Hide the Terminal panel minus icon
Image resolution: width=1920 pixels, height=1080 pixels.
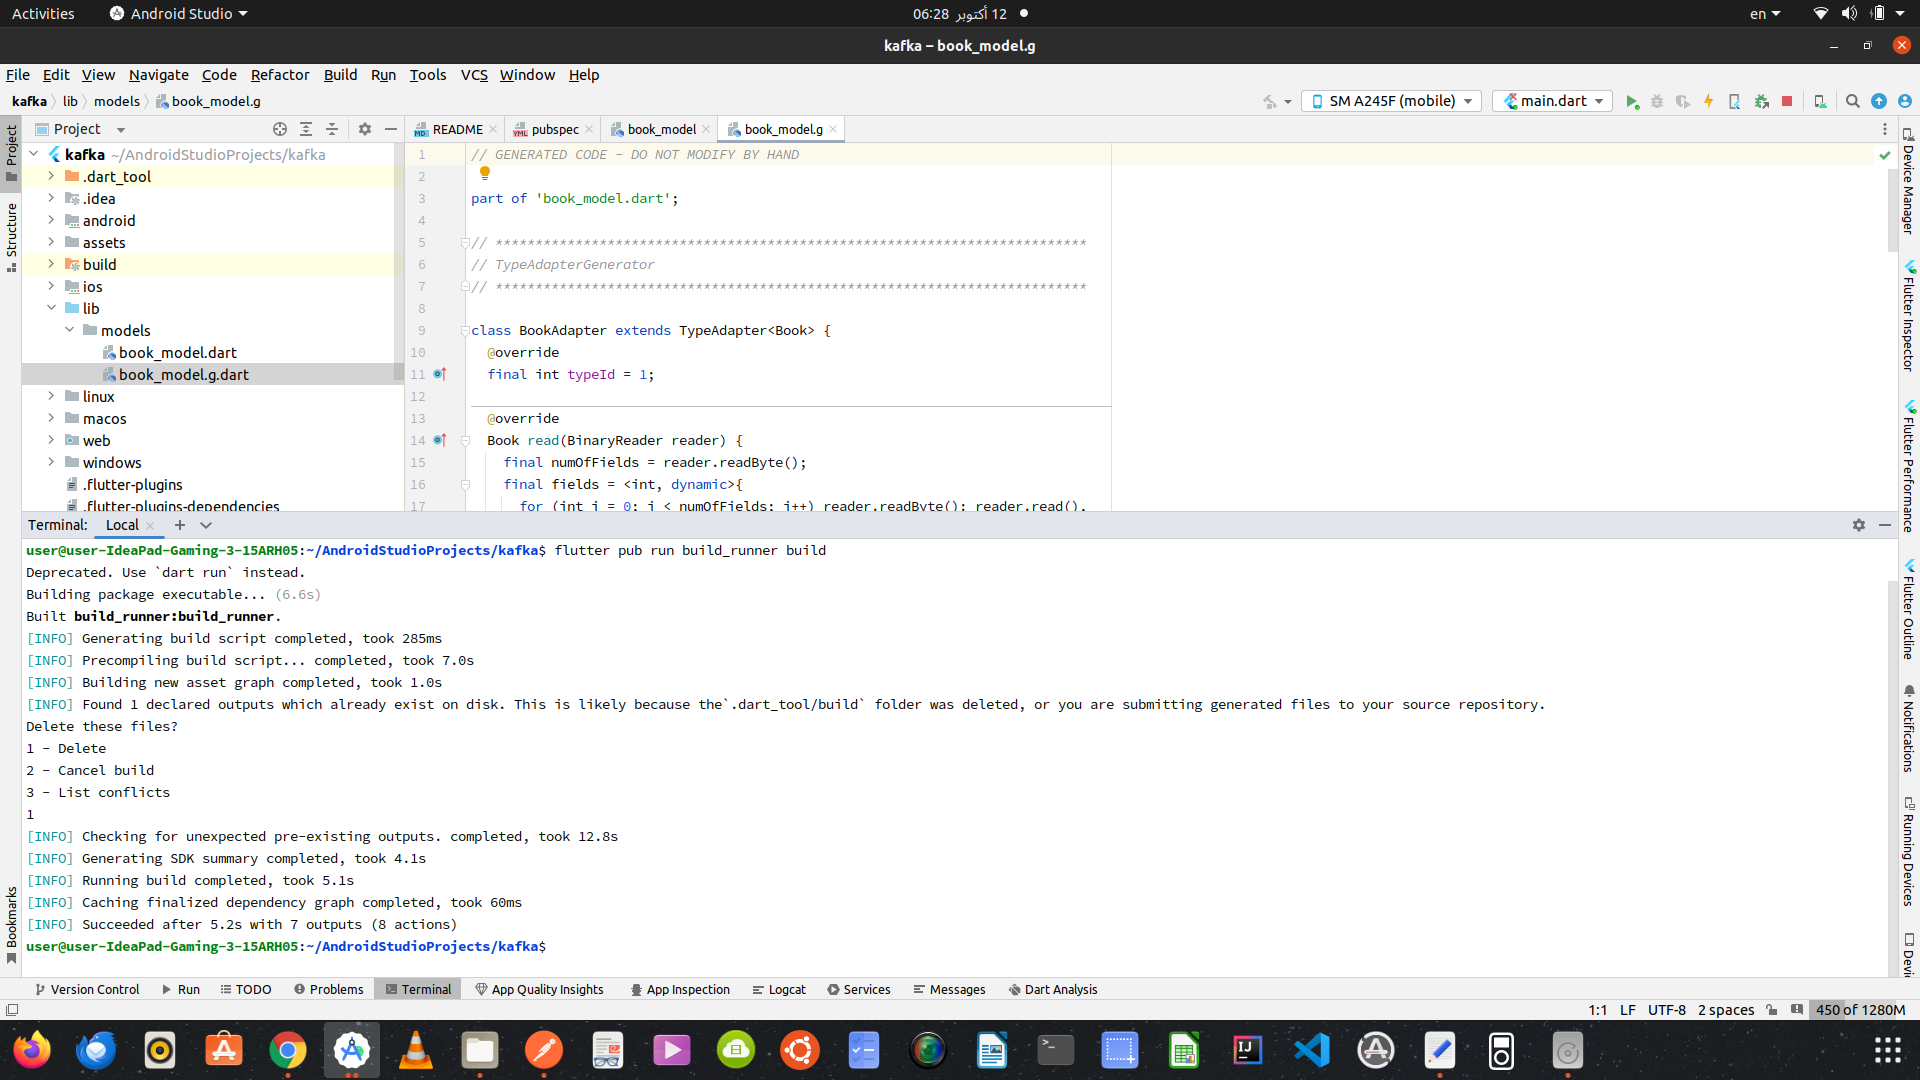(x=1885, y=525)
